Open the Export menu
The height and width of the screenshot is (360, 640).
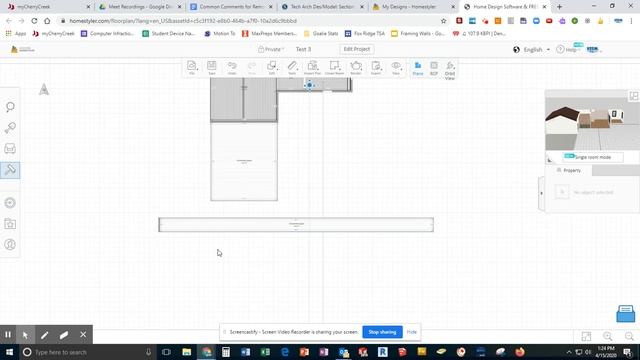pyautogui.click(x=376, y=67)
